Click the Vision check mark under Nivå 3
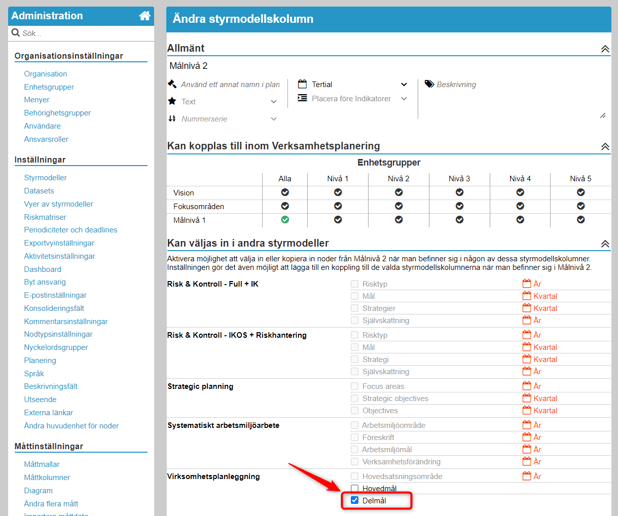 [x=459, y=192]
